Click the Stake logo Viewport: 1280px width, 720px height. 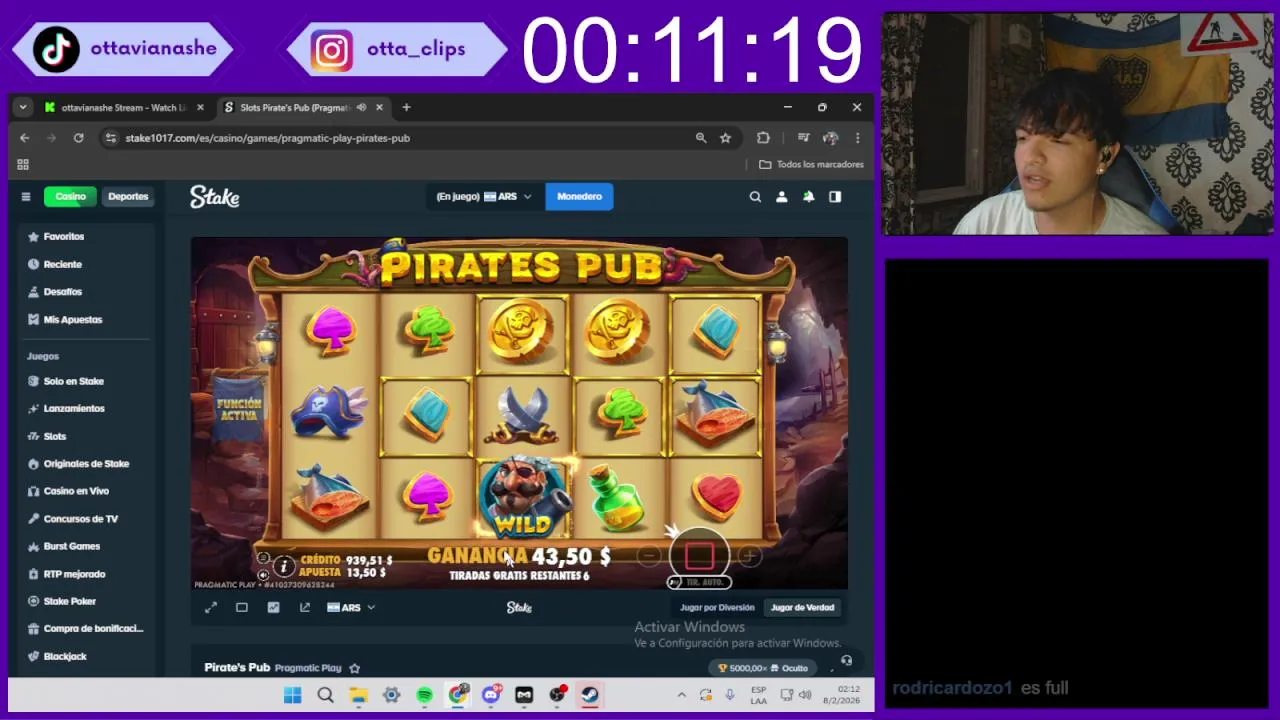point(214,197)
